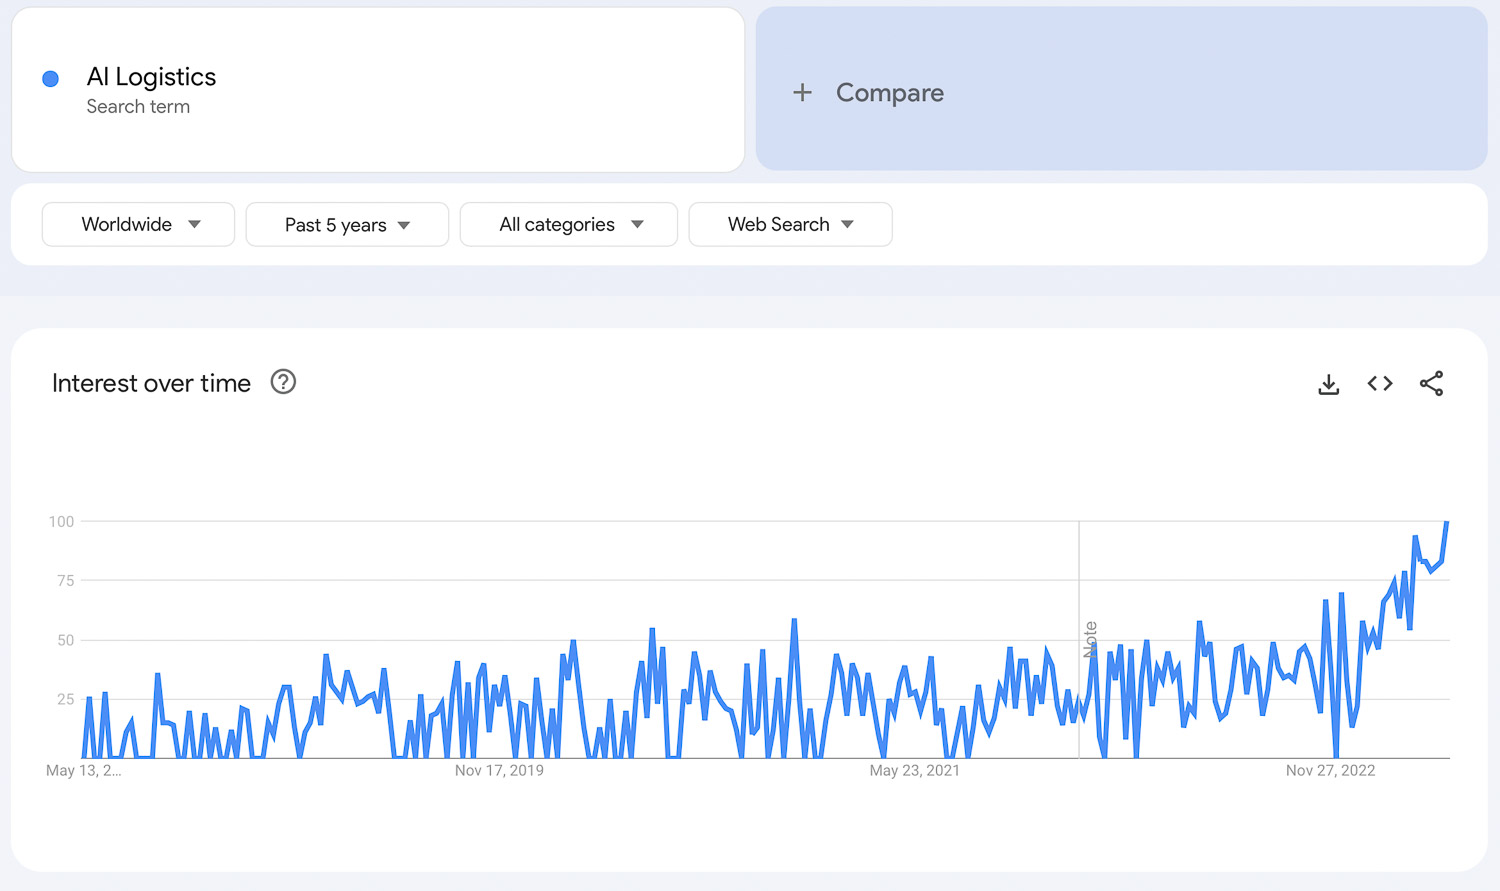Select the May 23, 2021 axis label
Image resolution: width=1500 pixels, height=891 pixels.
point(914,771)
